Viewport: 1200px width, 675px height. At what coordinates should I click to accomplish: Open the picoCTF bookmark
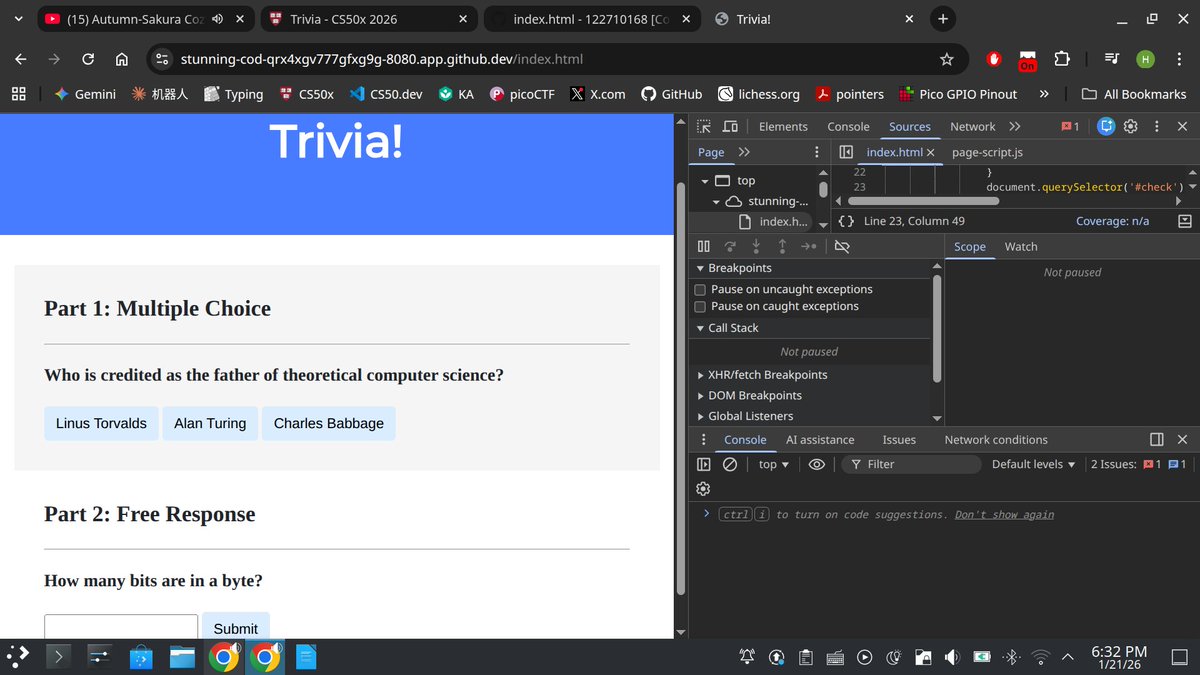pos(523,94)
